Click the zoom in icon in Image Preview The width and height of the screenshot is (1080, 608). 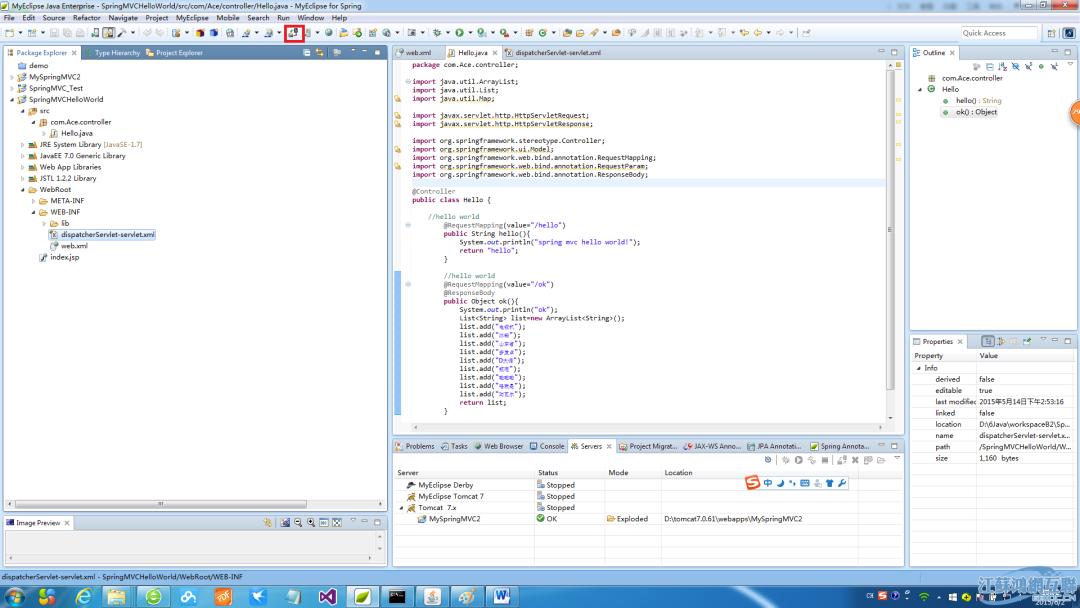311,522
